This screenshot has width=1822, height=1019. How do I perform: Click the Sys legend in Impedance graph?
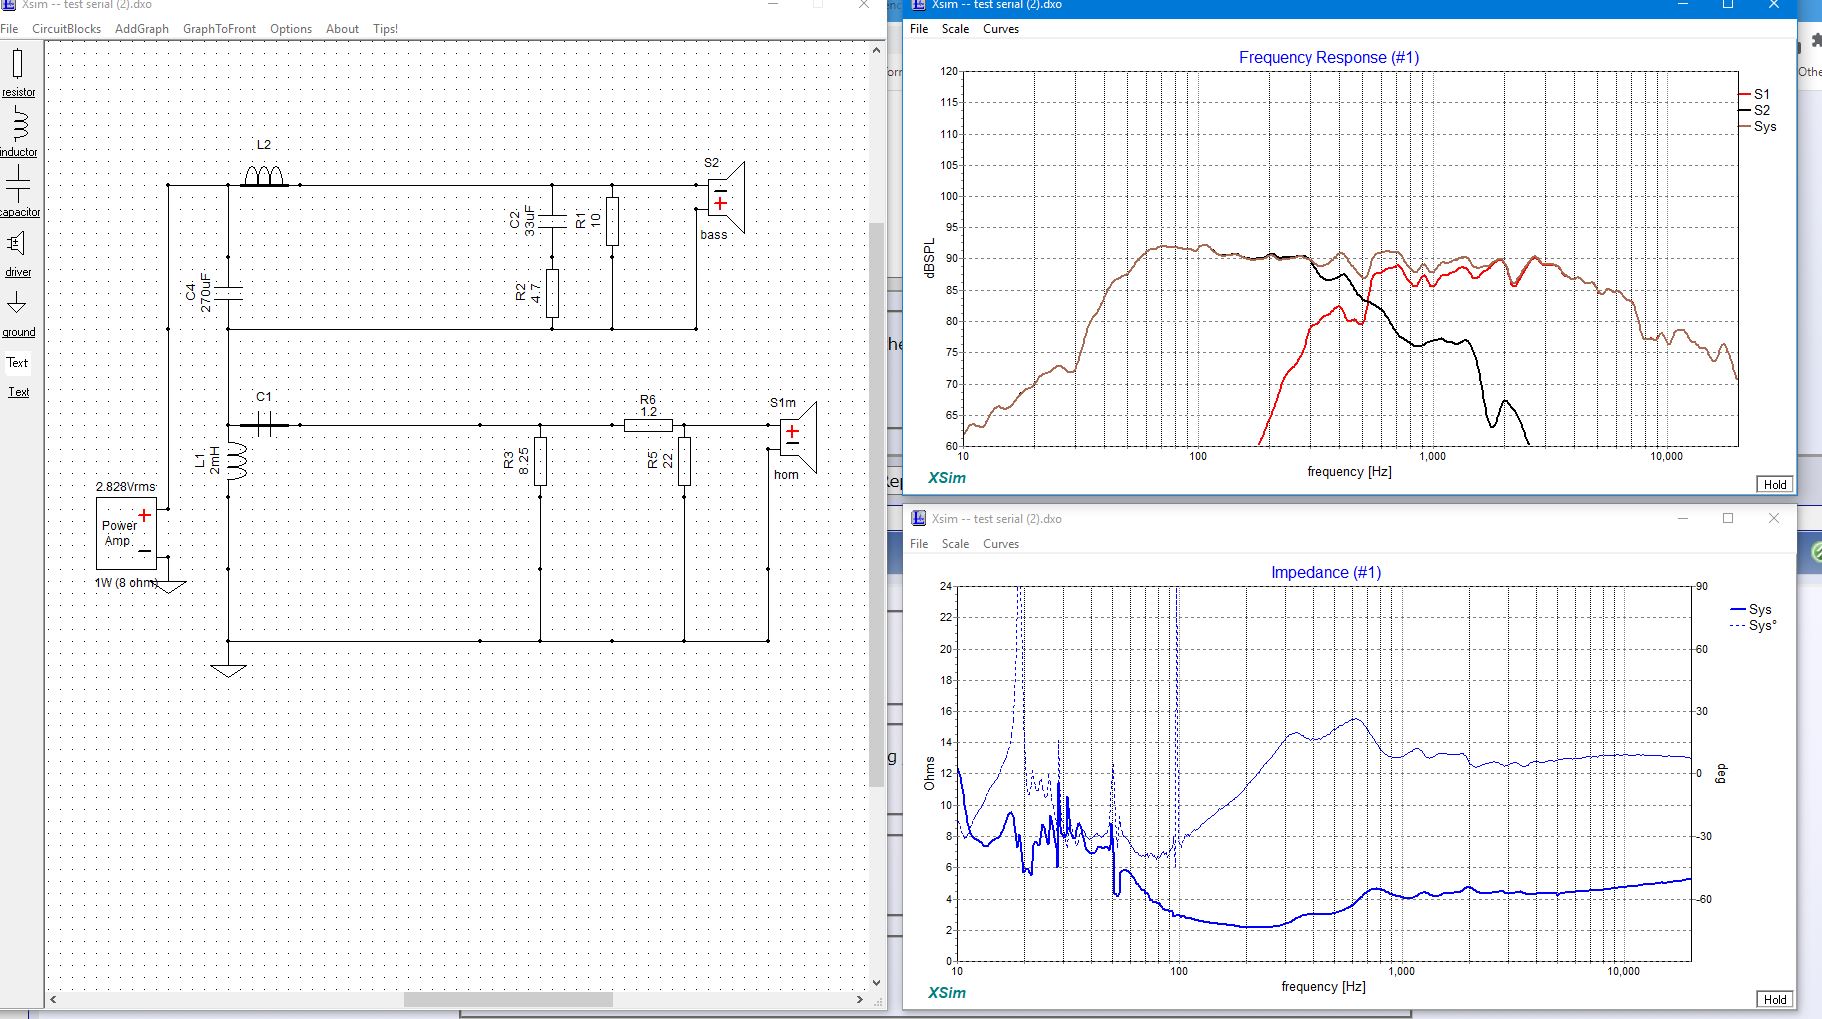coord(1751,609)
